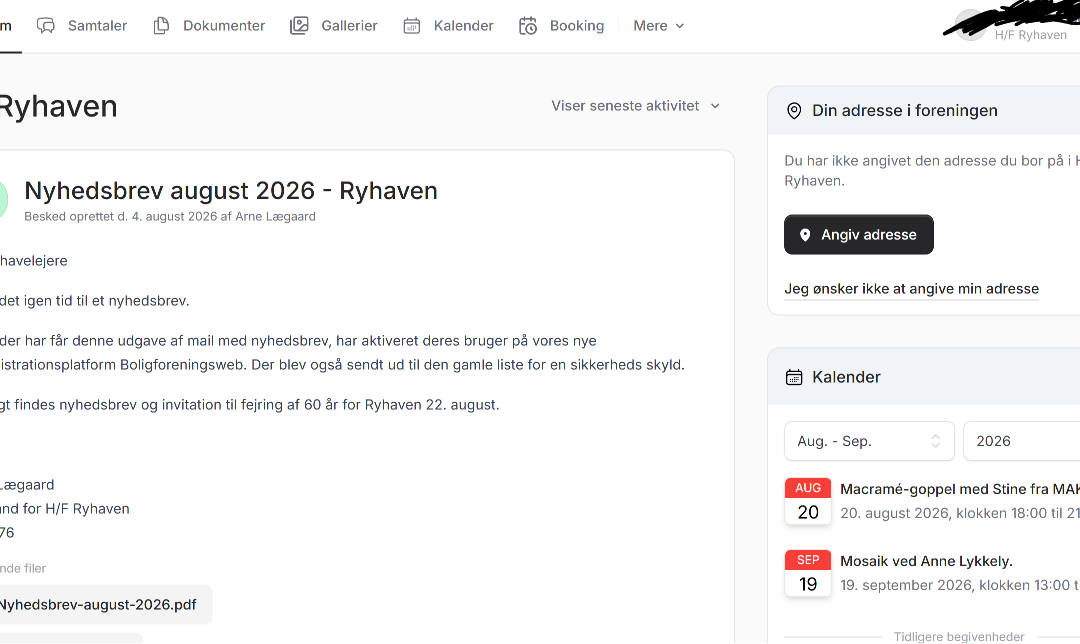Click Jeg ønsker ikke at angive min adresse
Viewport: 1080px width, 644px height.
coord(911,289)
